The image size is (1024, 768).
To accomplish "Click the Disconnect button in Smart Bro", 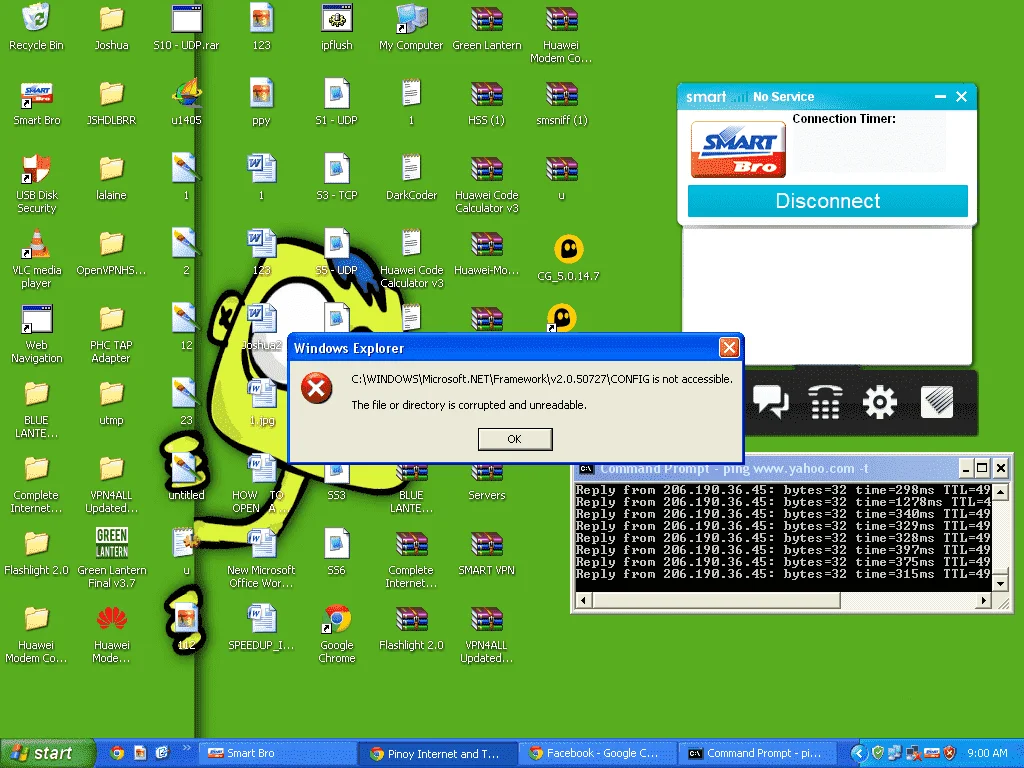I will pos(827,200).
